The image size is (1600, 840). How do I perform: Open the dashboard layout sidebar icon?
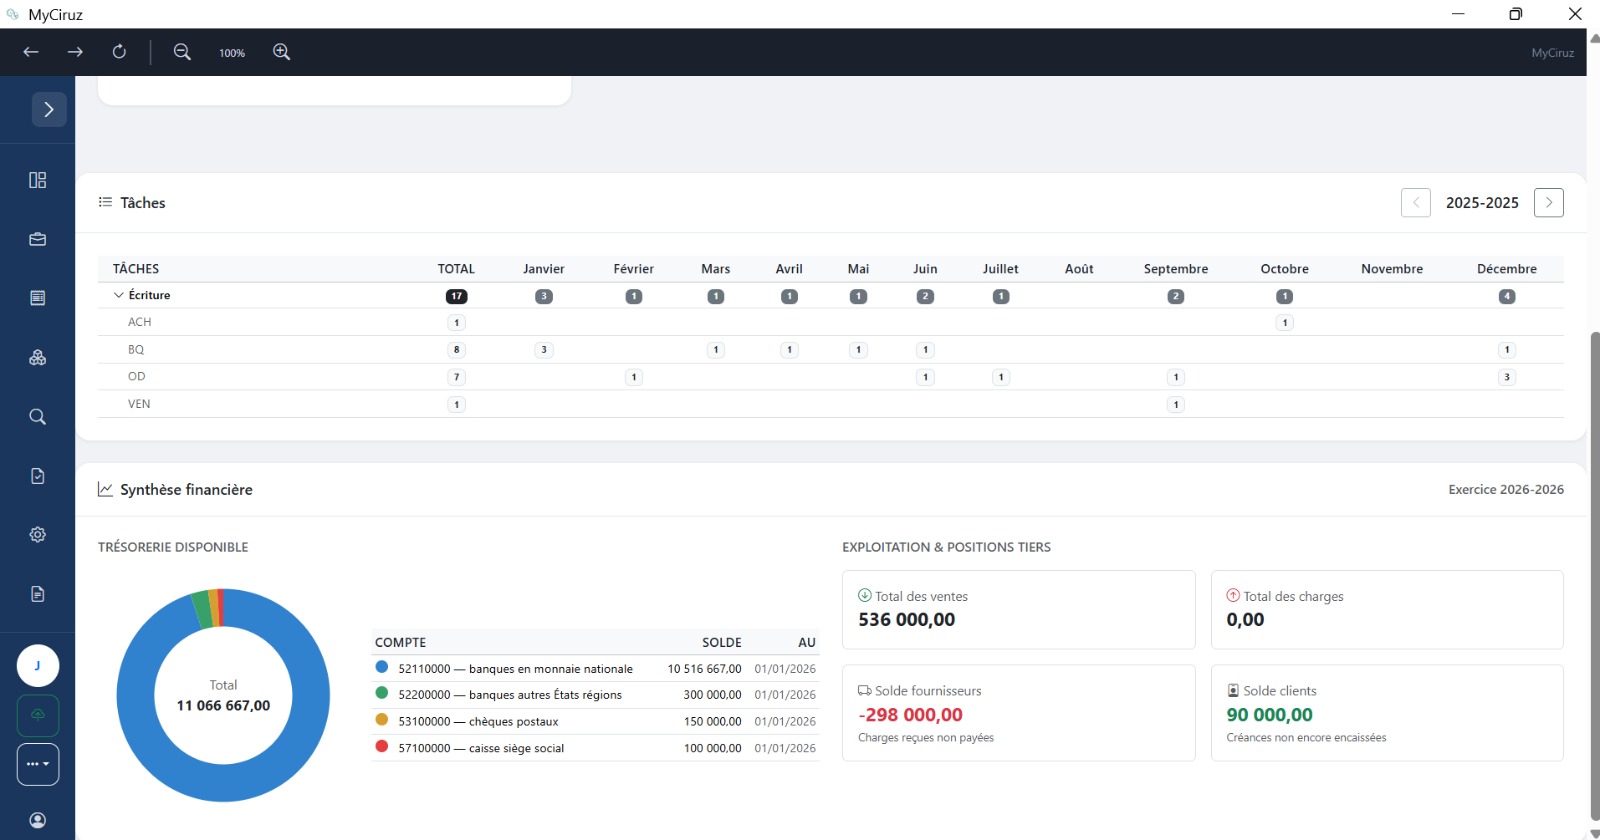pyautogui.click(x=38, y=180)
